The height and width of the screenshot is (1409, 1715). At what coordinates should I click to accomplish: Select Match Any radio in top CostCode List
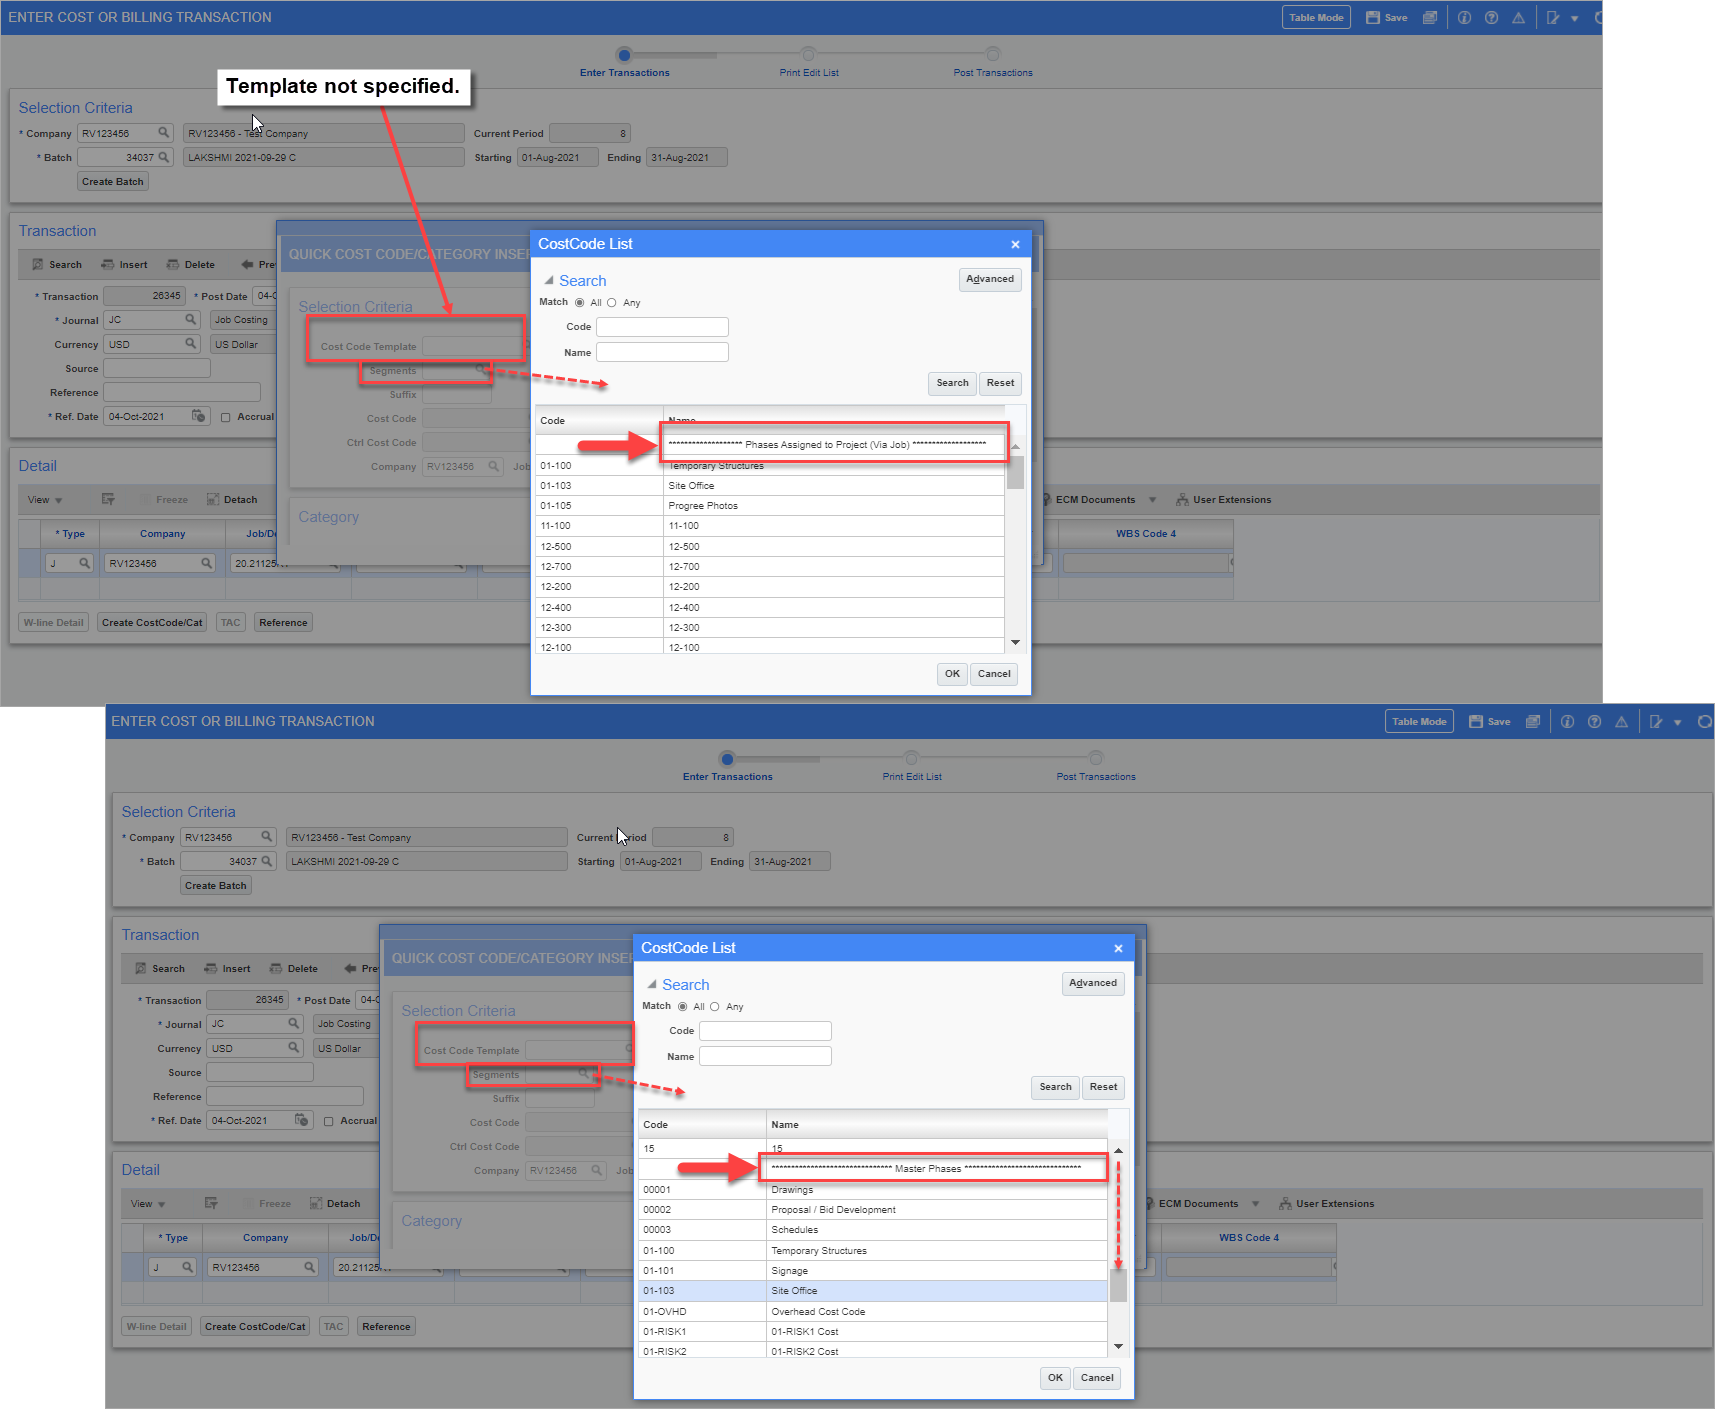click(612, 303)
